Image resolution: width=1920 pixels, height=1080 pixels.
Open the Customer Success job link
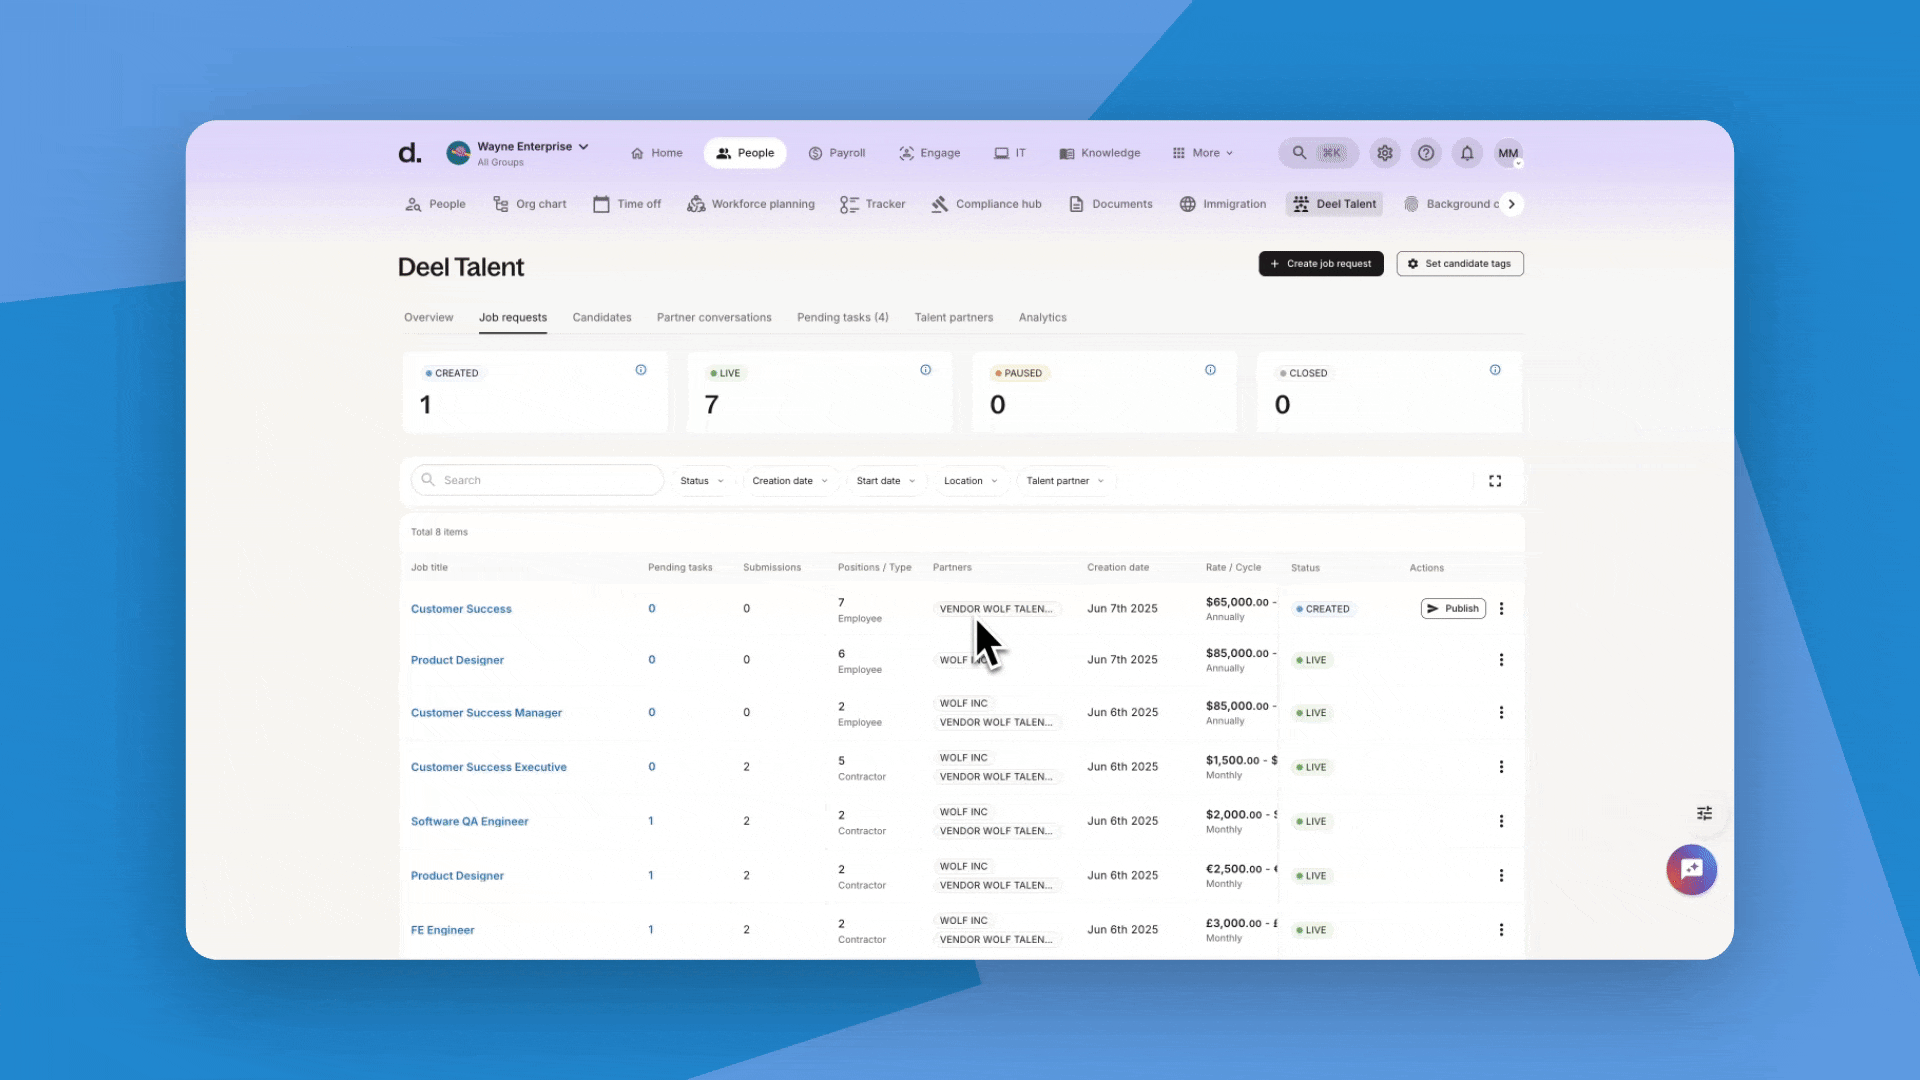pyautogui.click(x=461, y=609)
